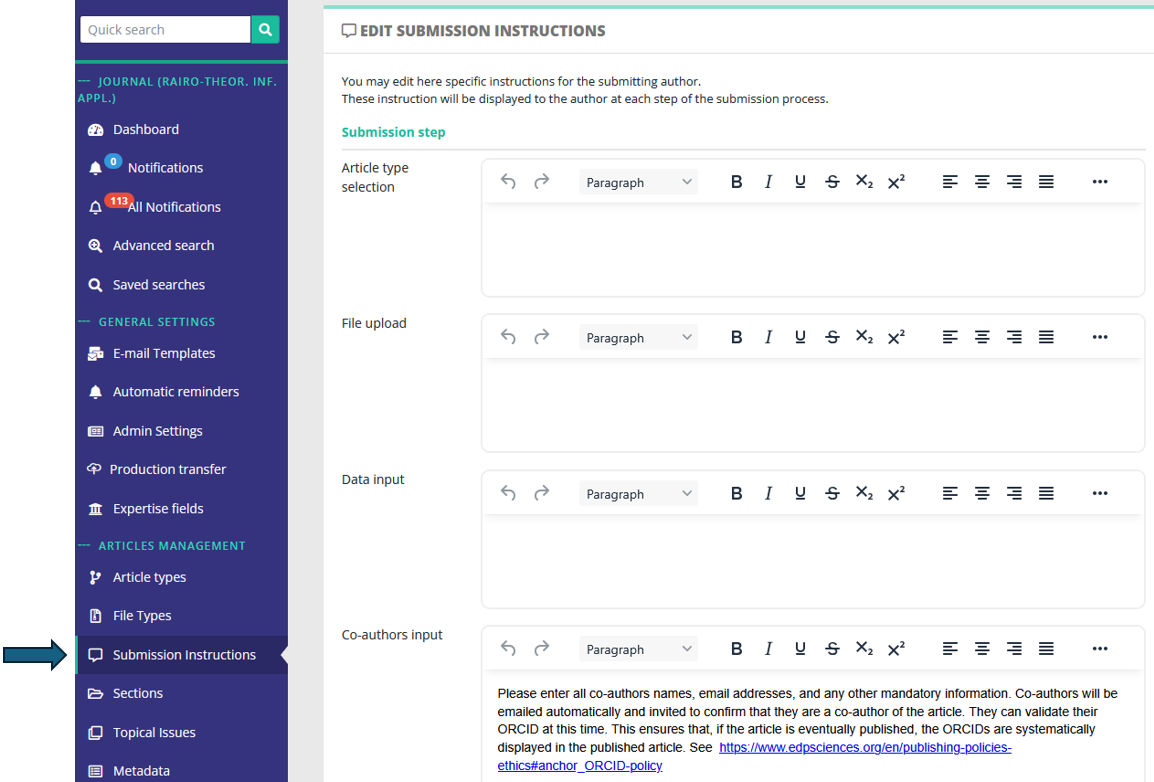The height and width of the screenshot is (782, 1154).
Task: Apply superscript in File upload editor
Action: (x=896, y=337)
